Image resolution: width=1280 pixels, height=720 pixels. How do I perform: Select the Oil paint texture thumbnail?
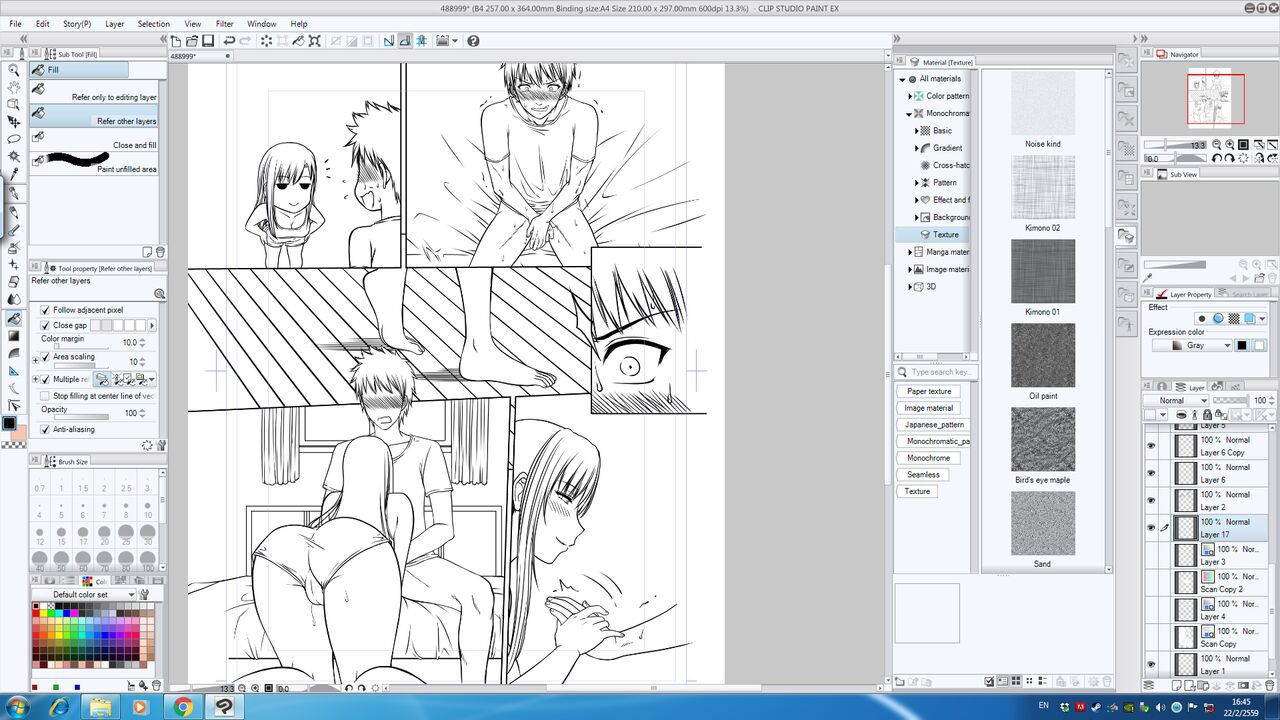1043,355
